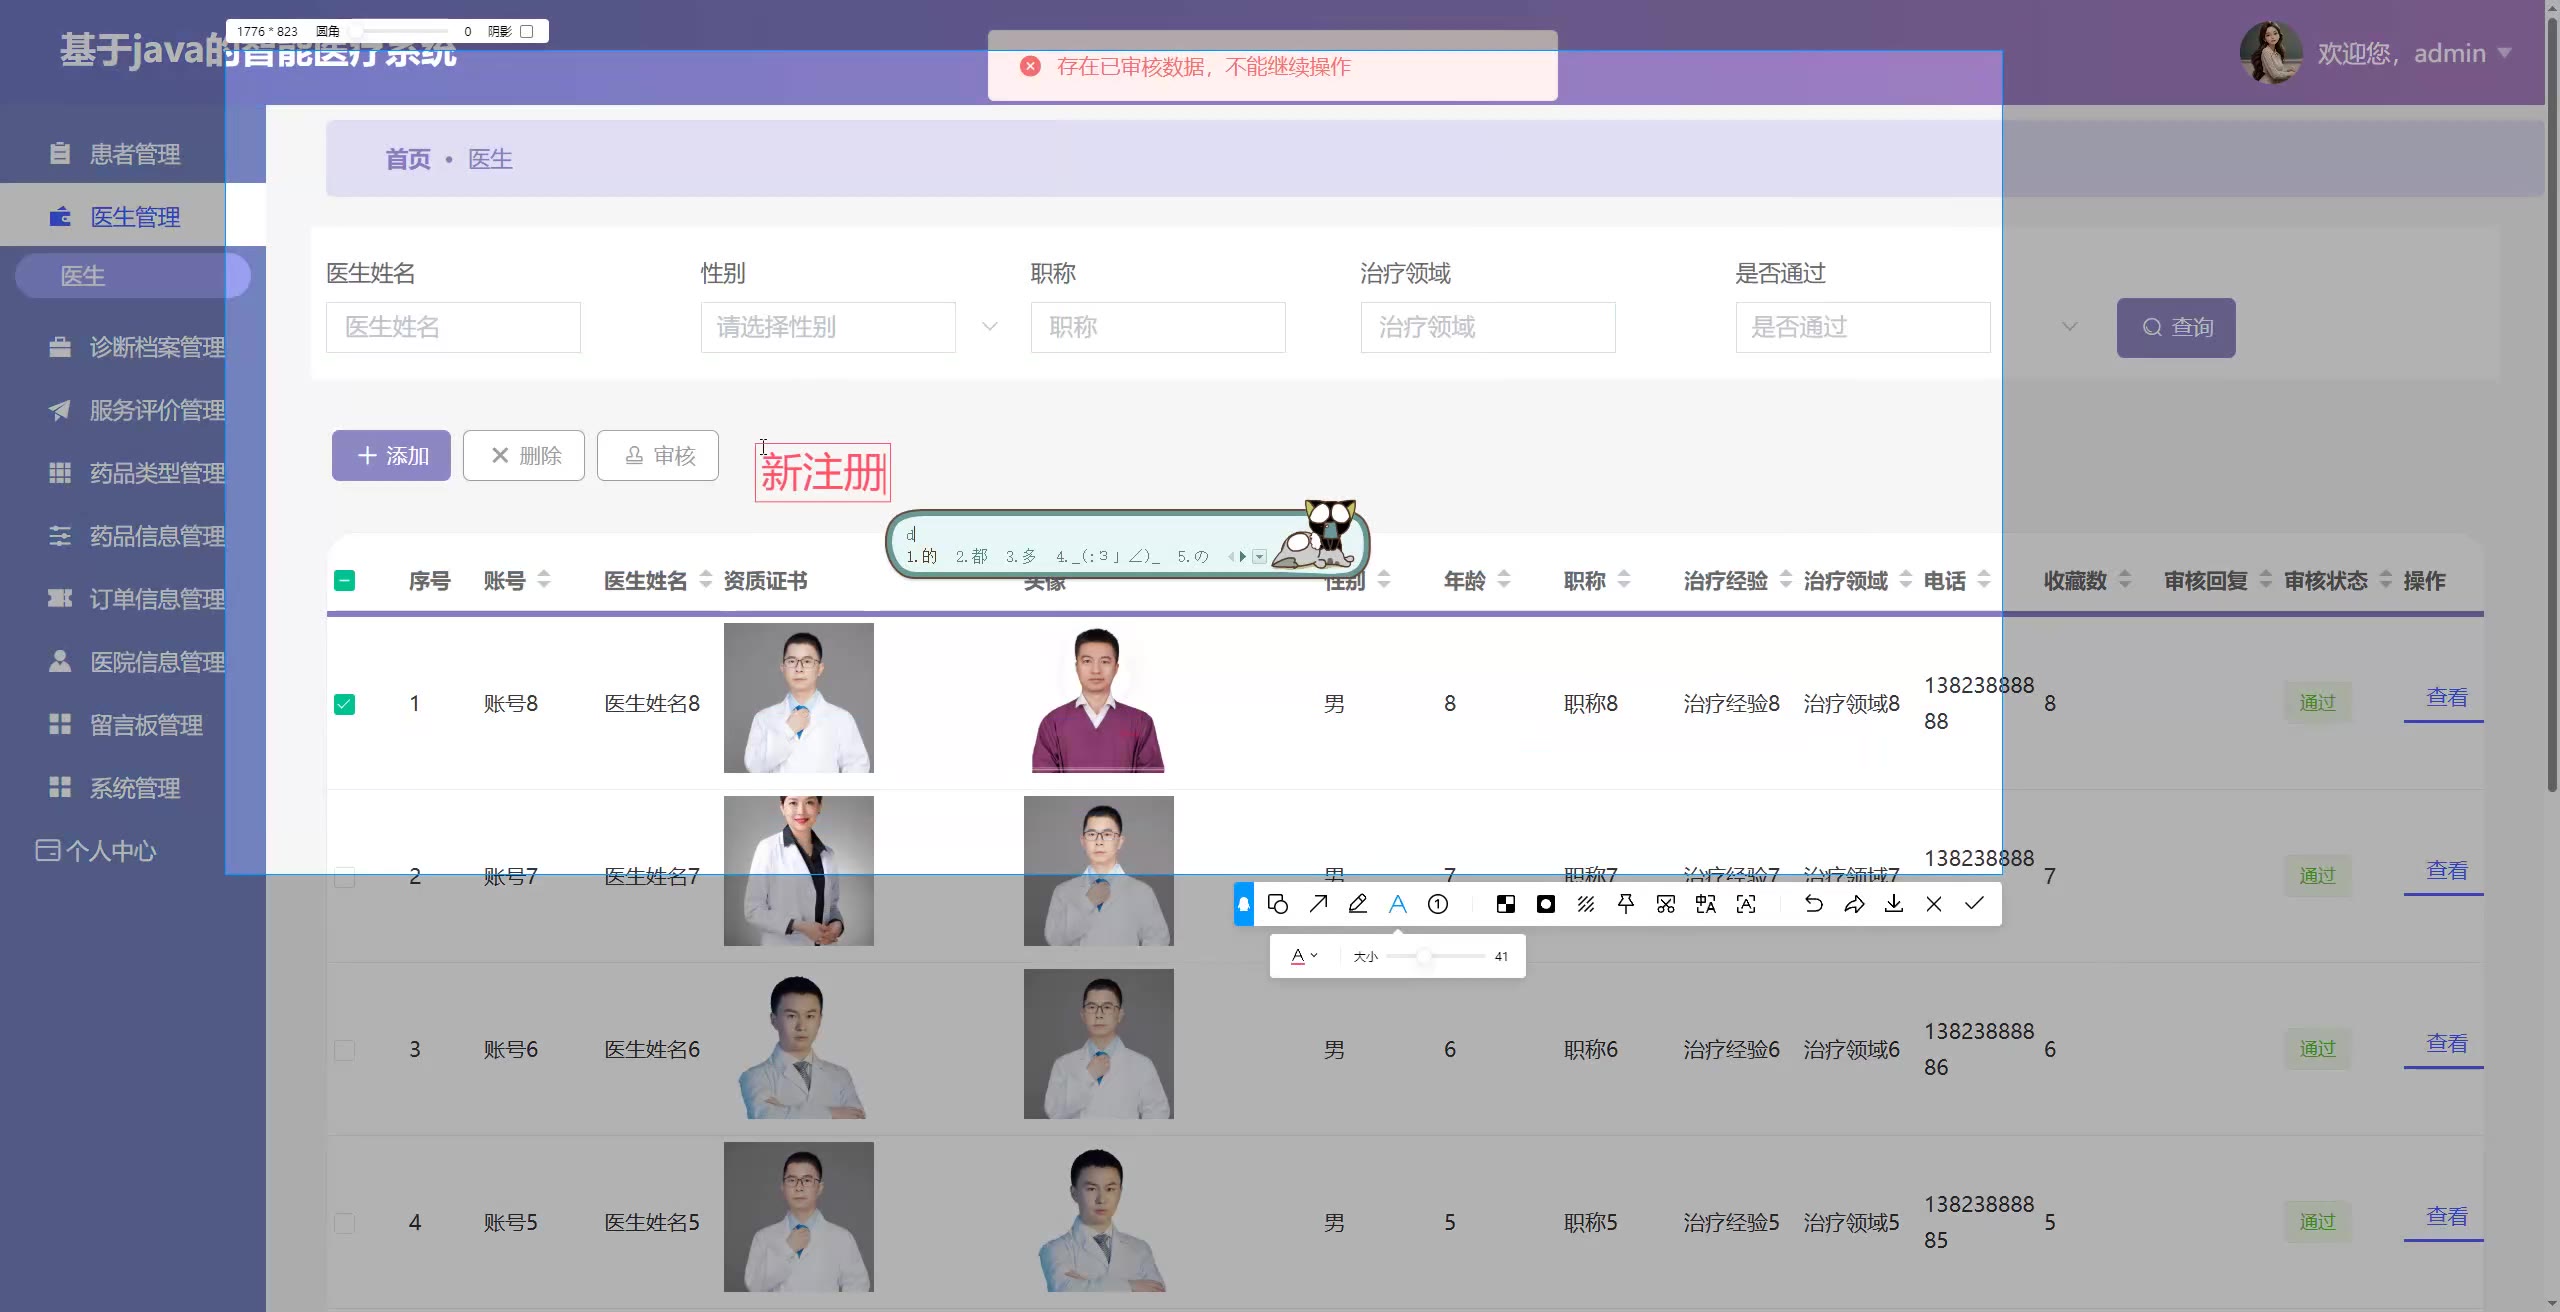Open the admin user dropdown arrow
The height and width of the screenshot is (1312, 2560).
click(2504, 53)
